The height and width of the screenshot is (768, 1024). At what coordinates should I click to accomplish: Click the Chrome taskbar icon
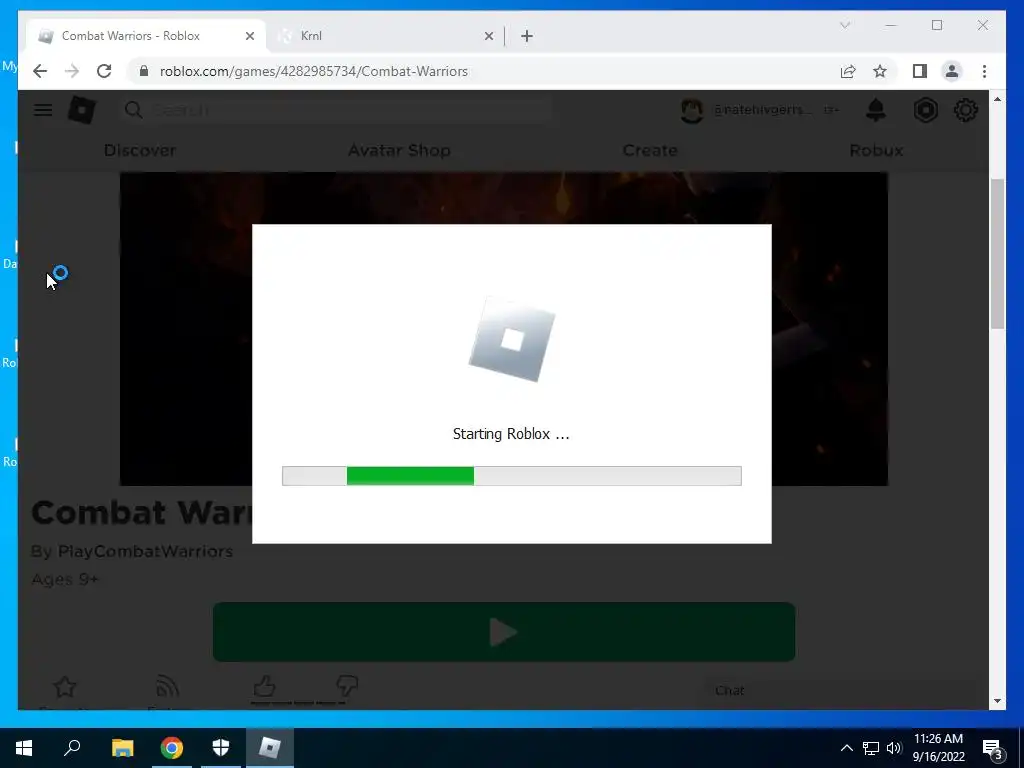(x=172, y=748)
